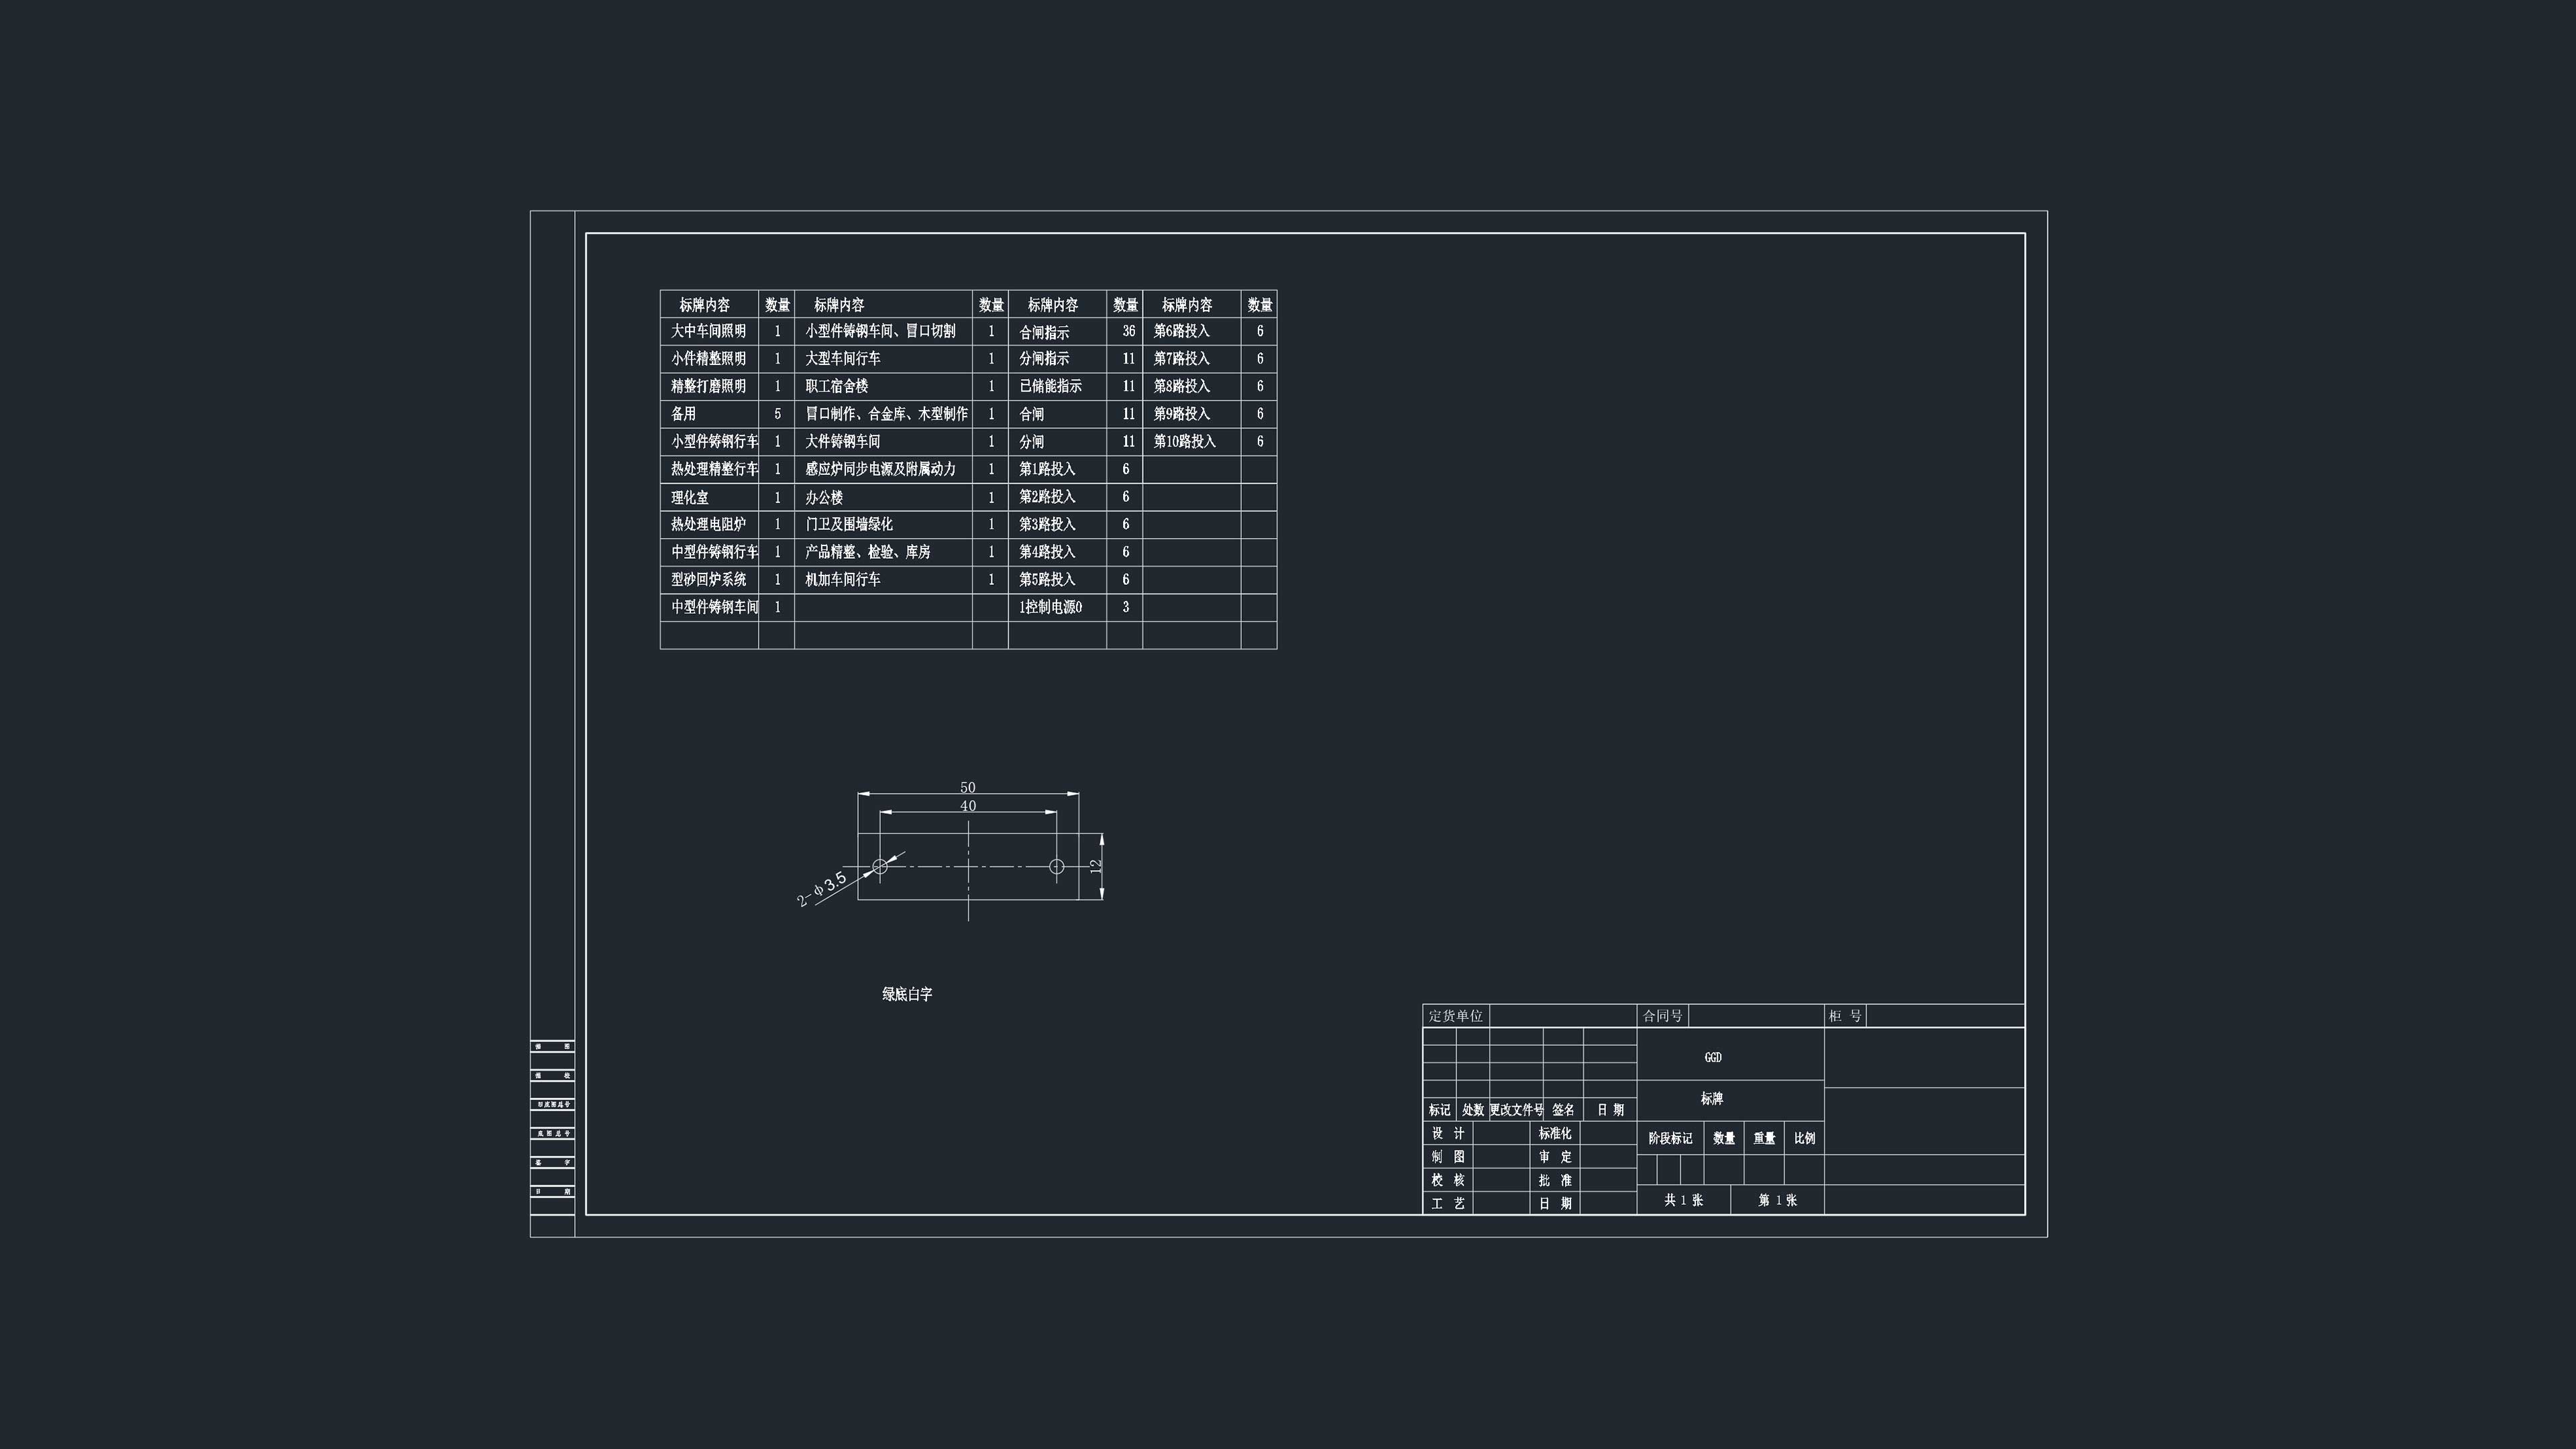Select '精整打磨照明' in the table
2576x1449 pixels.
708,386
